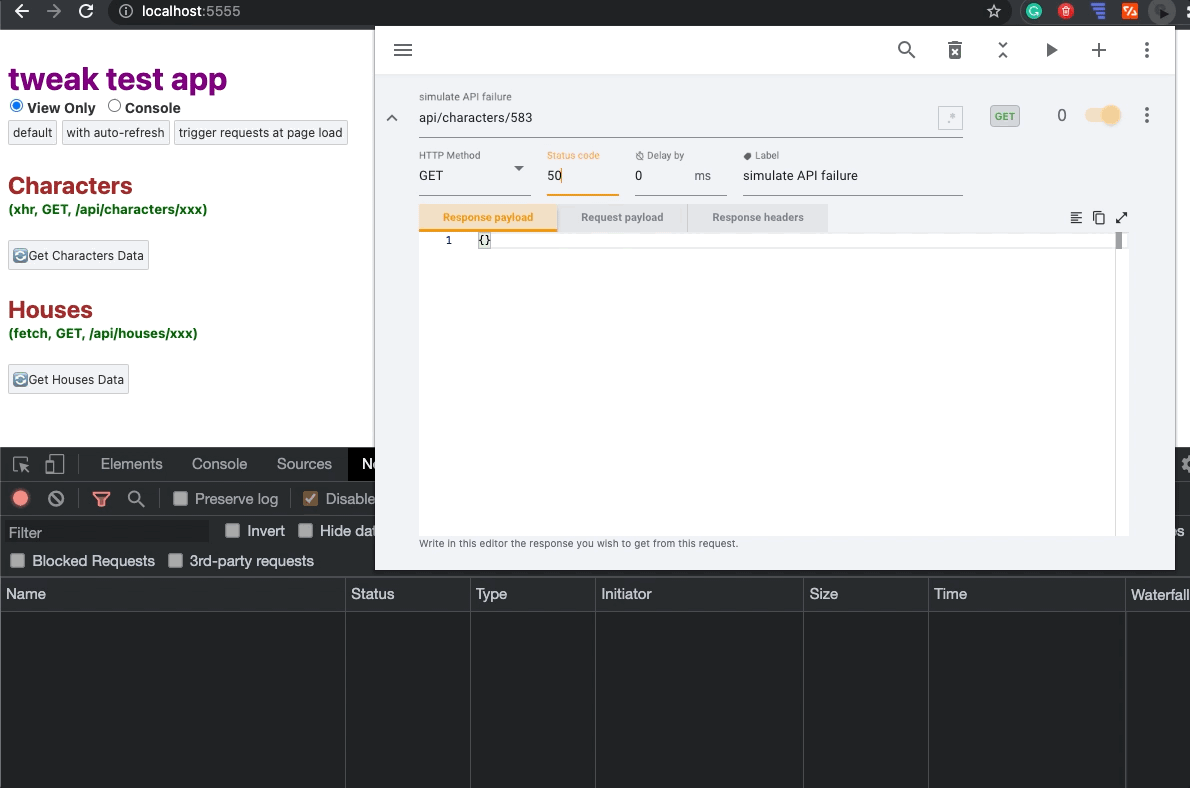
Task: Switch to the Request payload tab
Action: click(x=622, y=217)
